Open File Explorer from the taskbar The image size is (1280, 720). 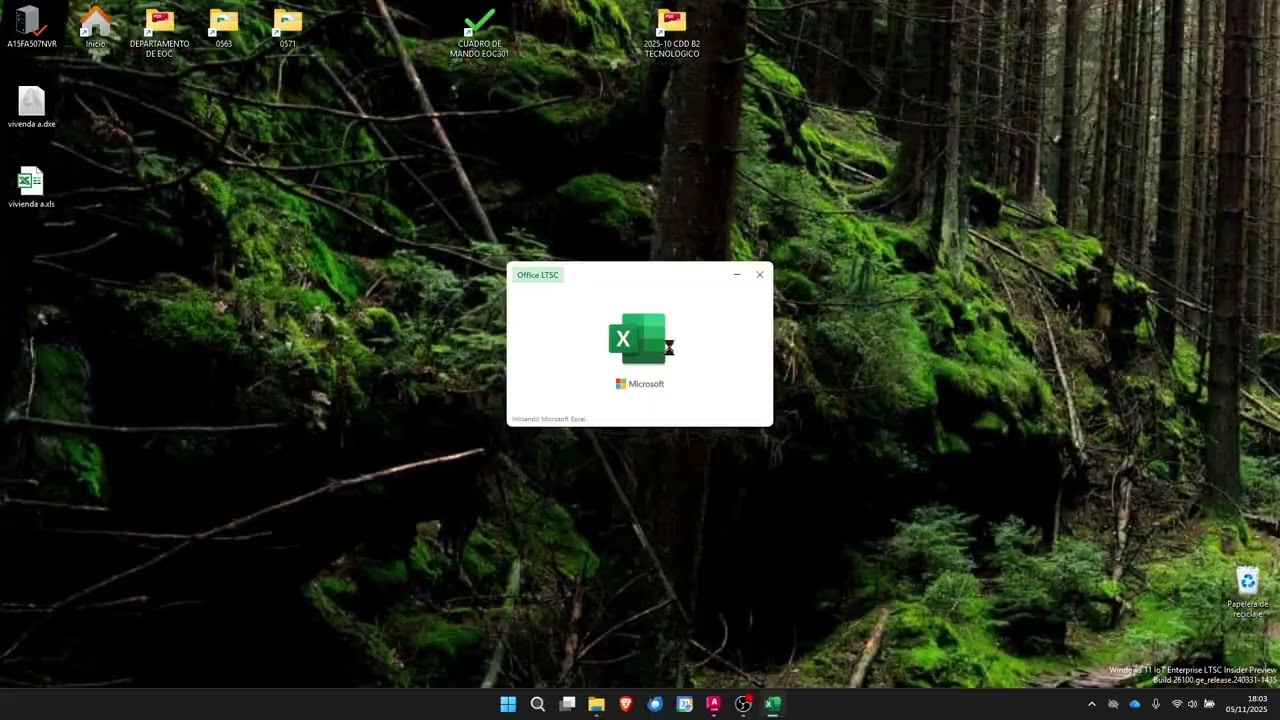pos(596,704)
